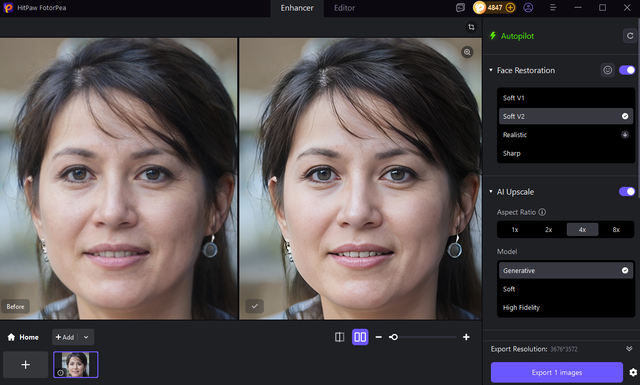The height and width of the screenshot is (385, 640).
Task: Click the Model label text
Action: pos(507,251)
